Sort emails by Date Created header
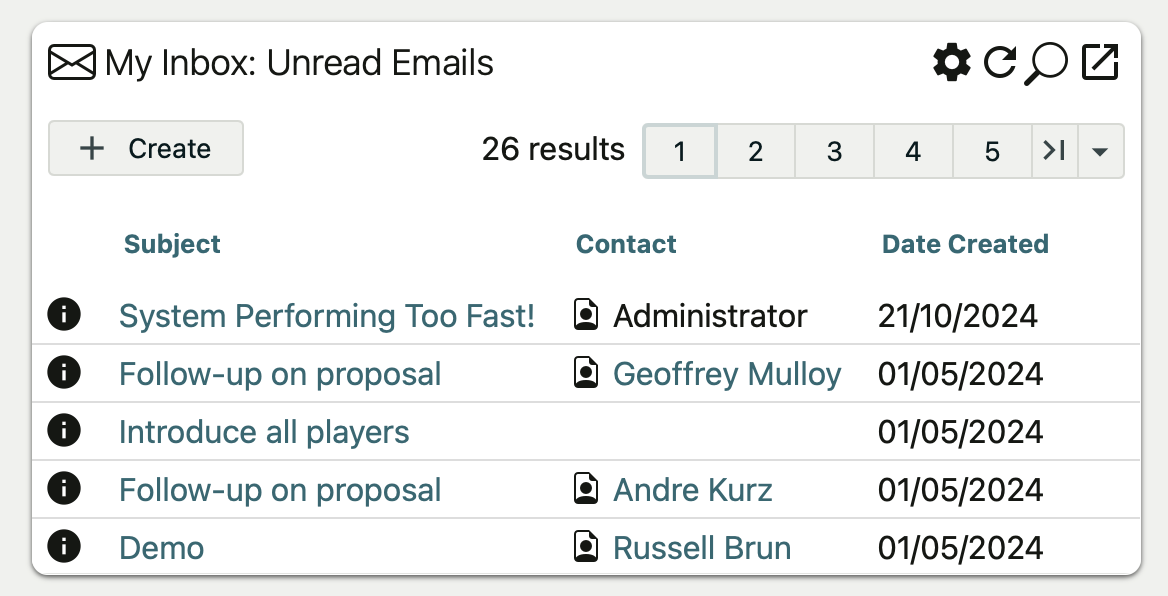 pos(964,244)
